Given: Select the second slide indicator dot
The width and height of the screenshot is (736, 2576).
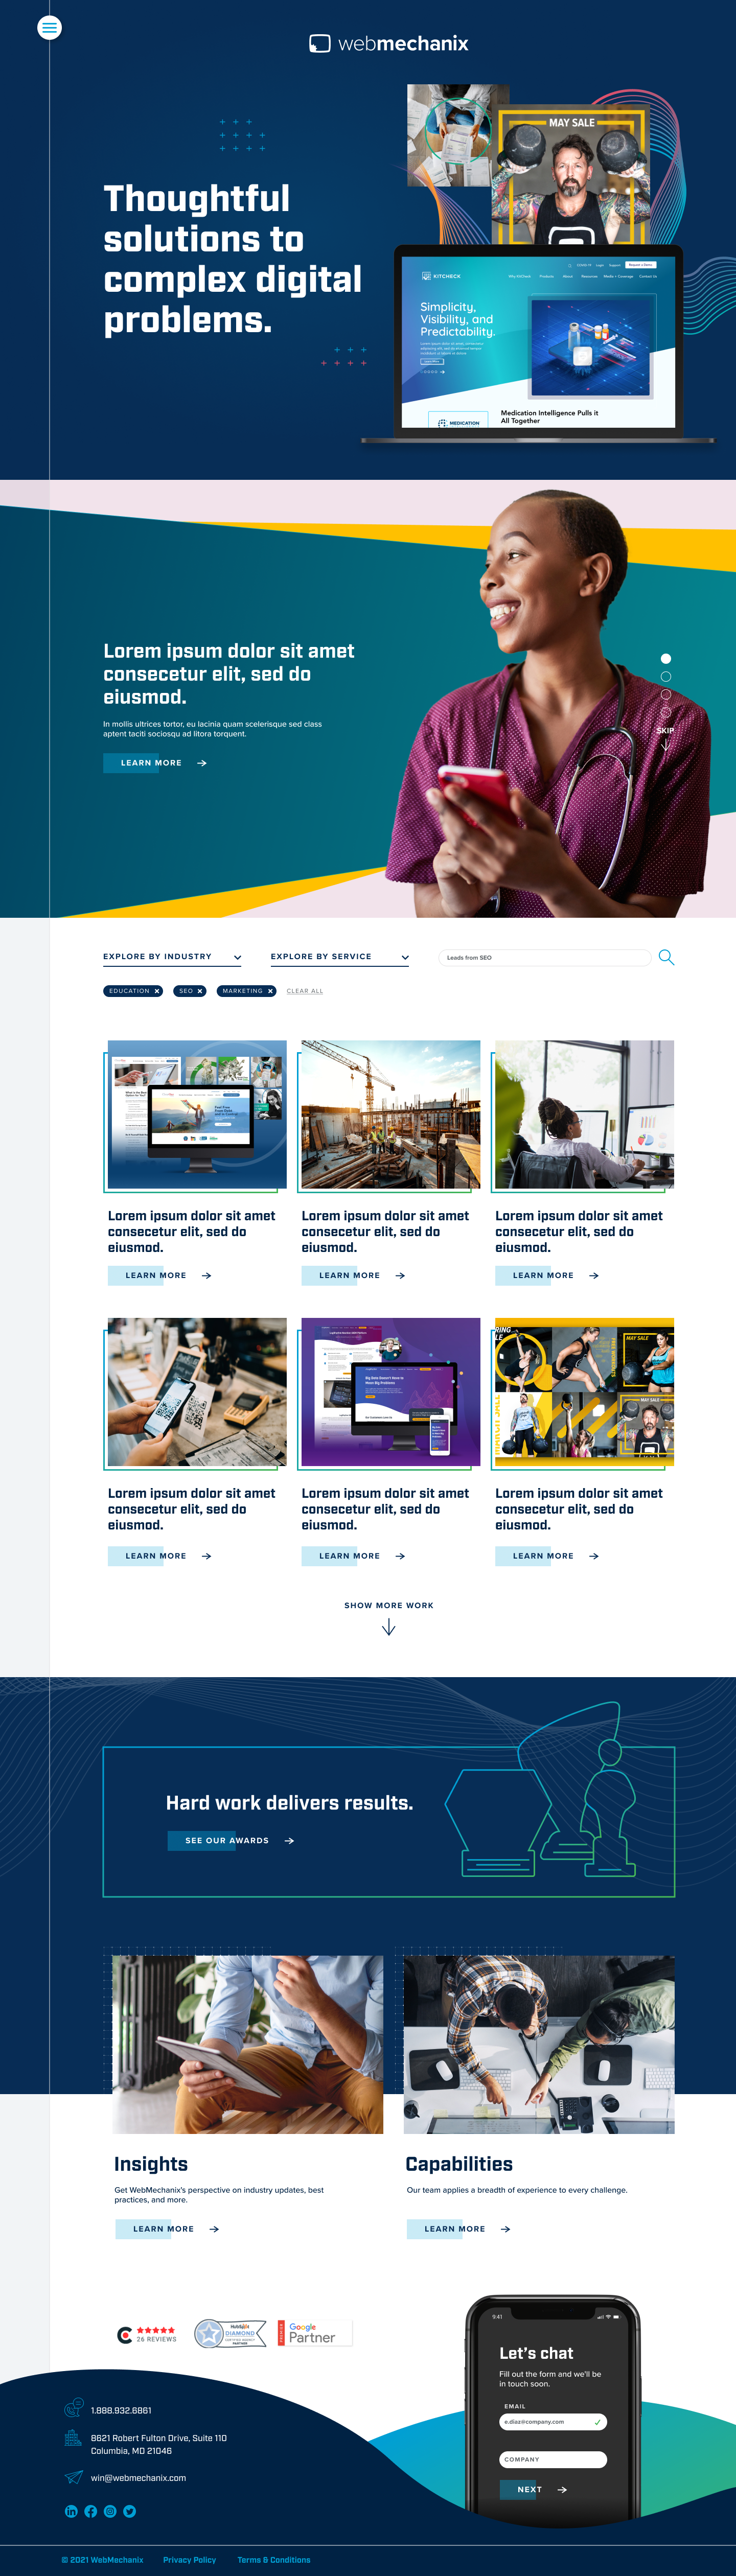Looking at the screenshot, I should [666, 677].
